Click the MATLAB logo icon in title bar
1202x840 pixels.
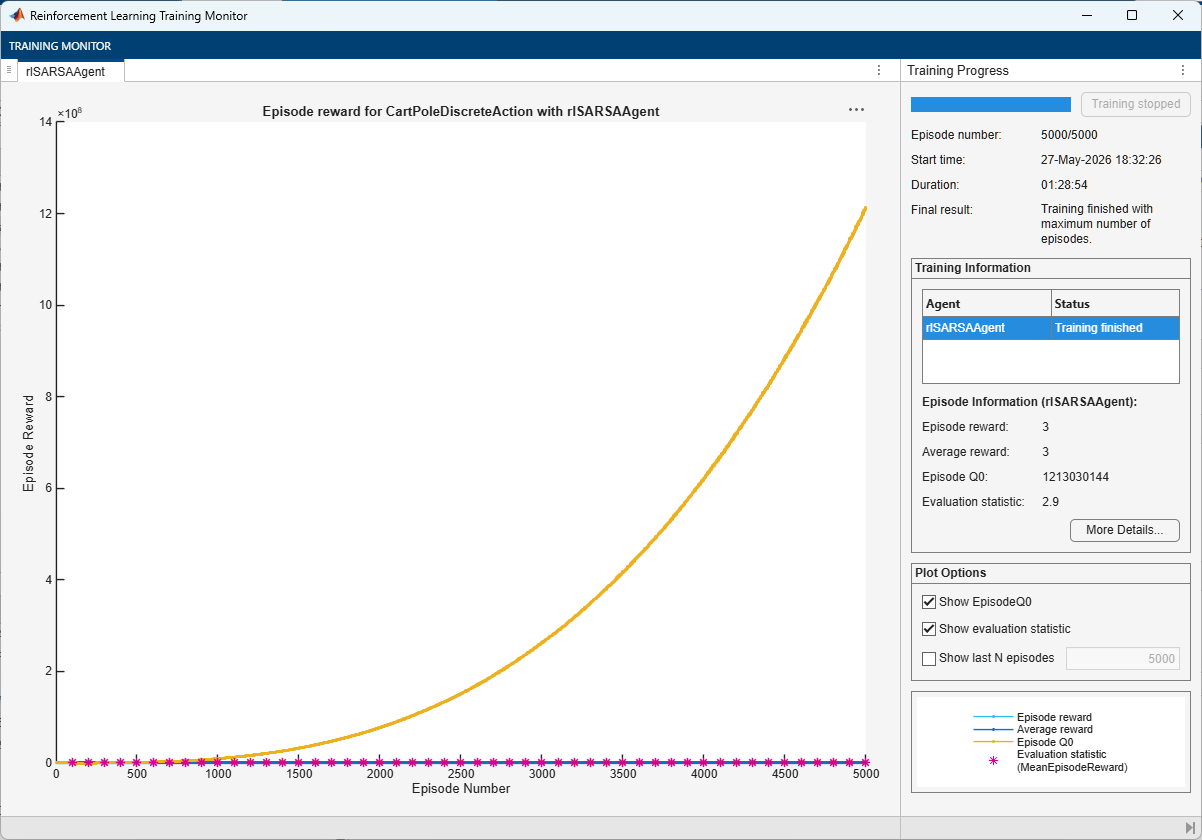click(x=17, y=15)
